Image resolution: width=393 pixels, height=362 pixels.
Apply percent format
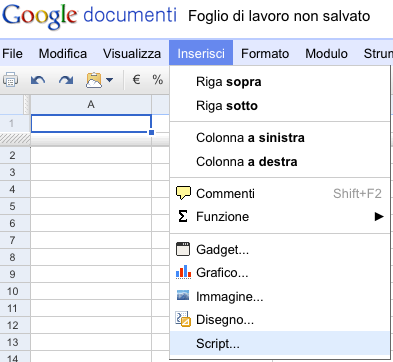[157, 80]
